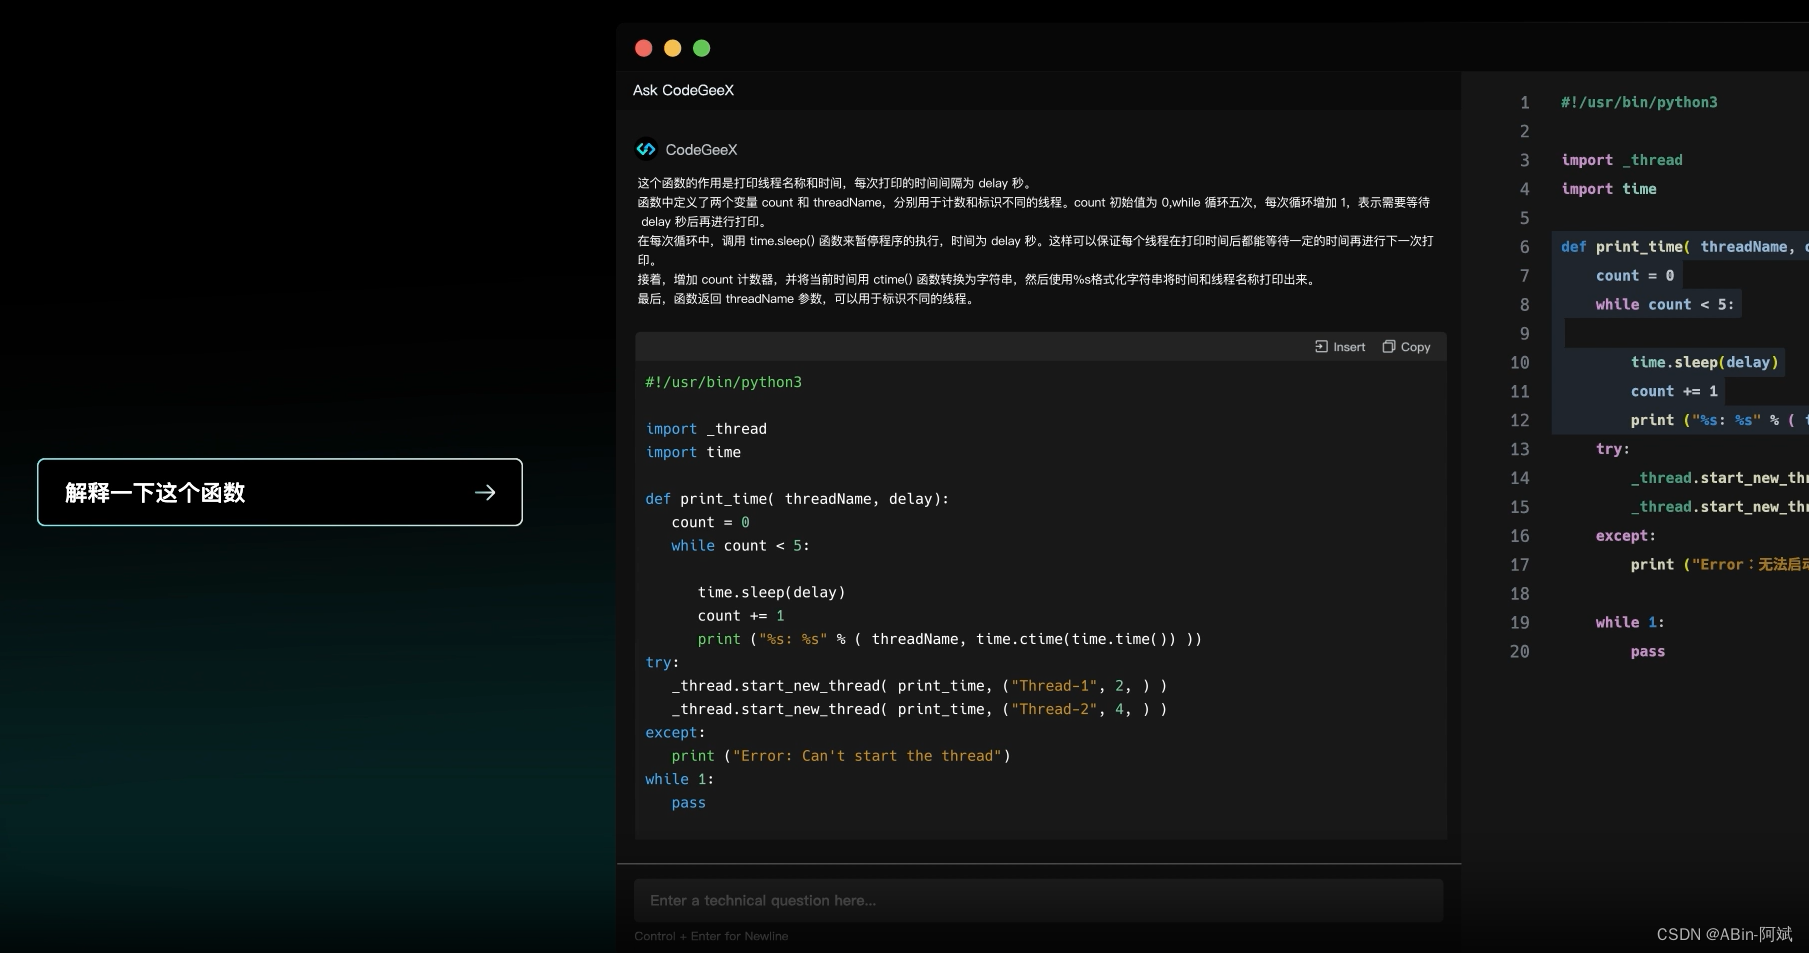Click the "Thread-1" start_new_thread line in chat
Image resolution: width=1809 pixels, height=953 pixels.
tap(919, 686)
